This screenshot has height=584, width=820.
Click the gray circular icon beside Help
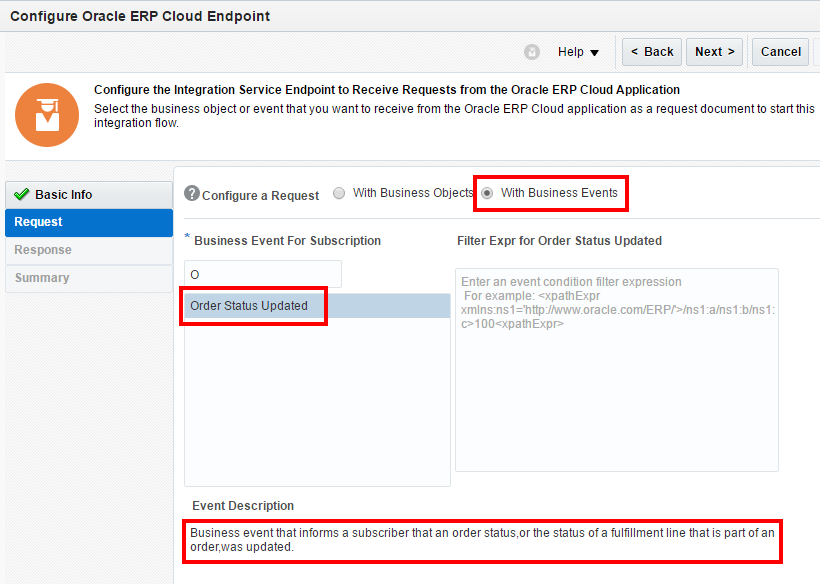click(x=532, y=52)
